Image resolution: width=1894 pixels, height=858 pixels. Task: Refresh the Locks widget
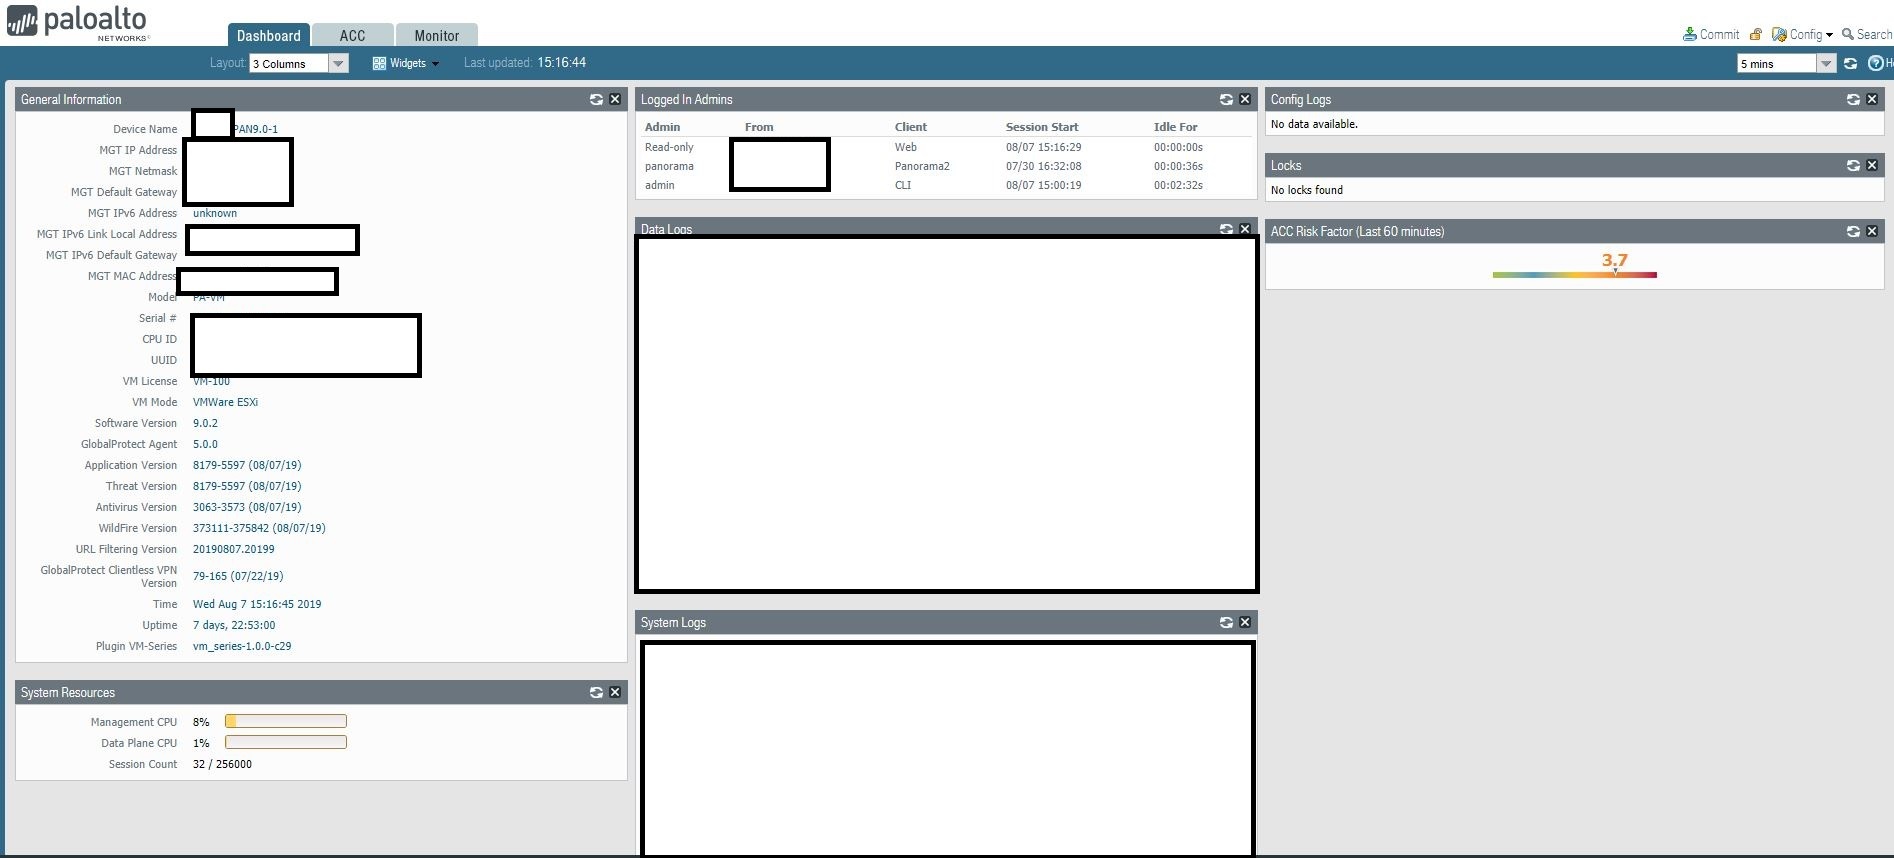1853,166
